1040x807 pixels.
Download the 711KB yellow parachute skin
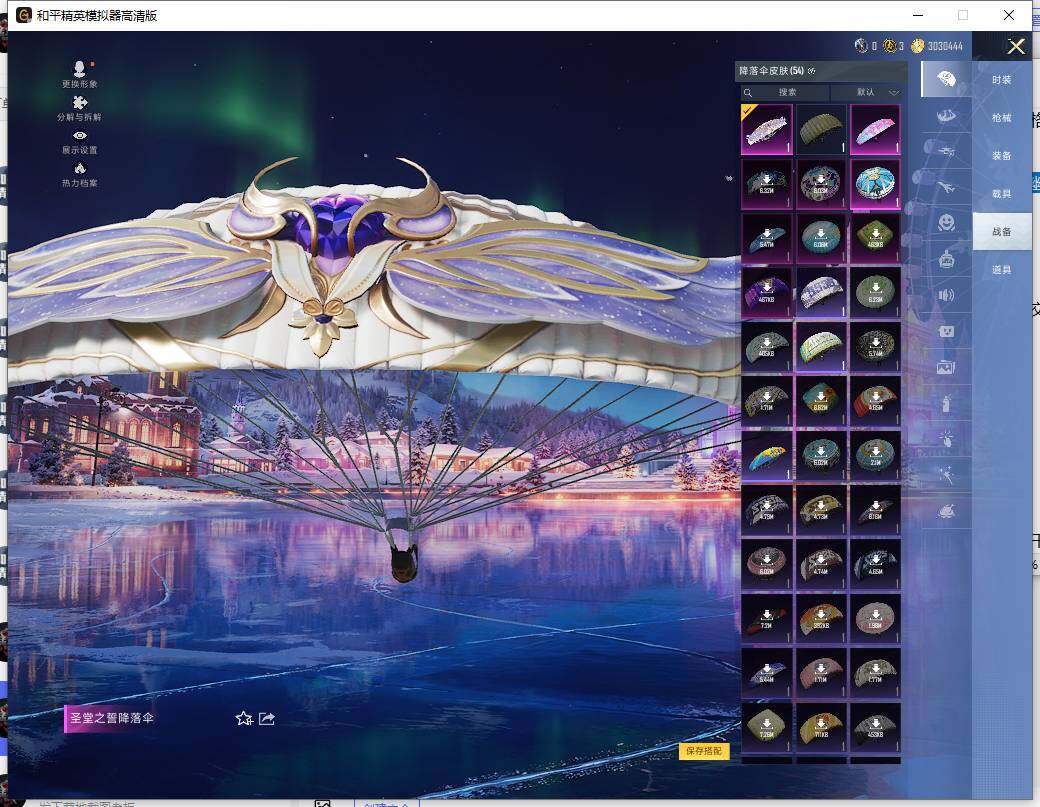click(x=821, y=727)
